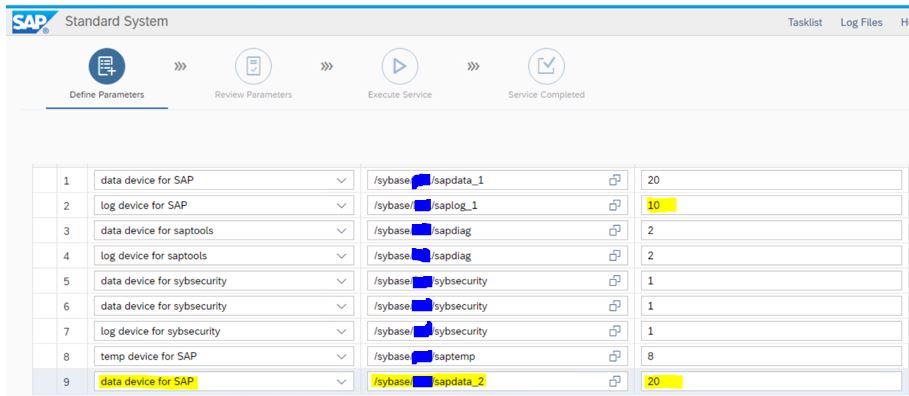Open value help for row 6 sybsecurity path
909x396 pixels.
coord(615,306)
